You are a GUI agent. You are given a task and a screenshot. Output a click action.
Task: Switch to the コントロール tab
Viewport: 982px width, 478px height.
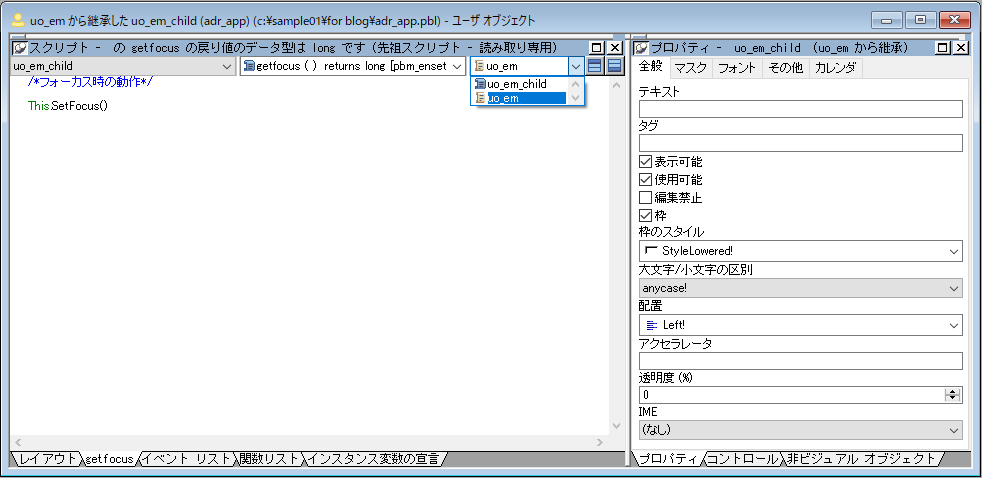point(743,459)
